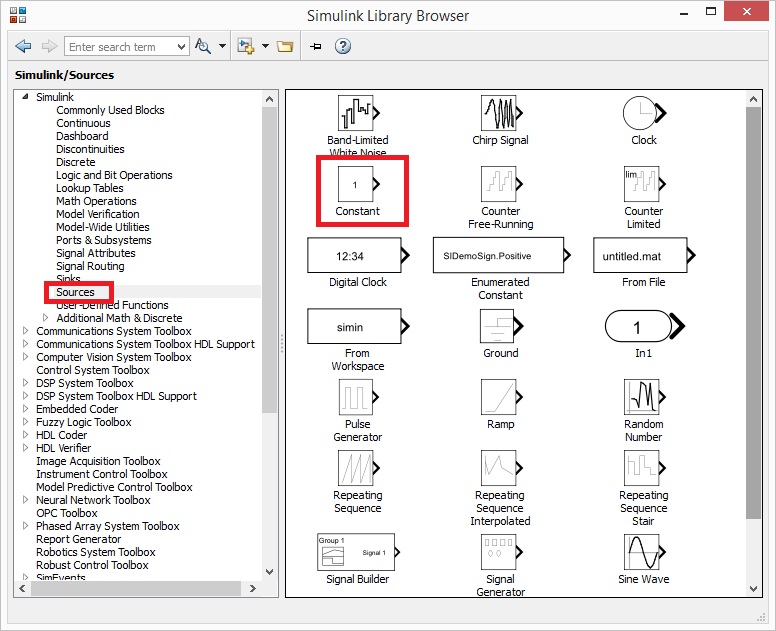Open the Signal Routing library

tap(90, 266)
